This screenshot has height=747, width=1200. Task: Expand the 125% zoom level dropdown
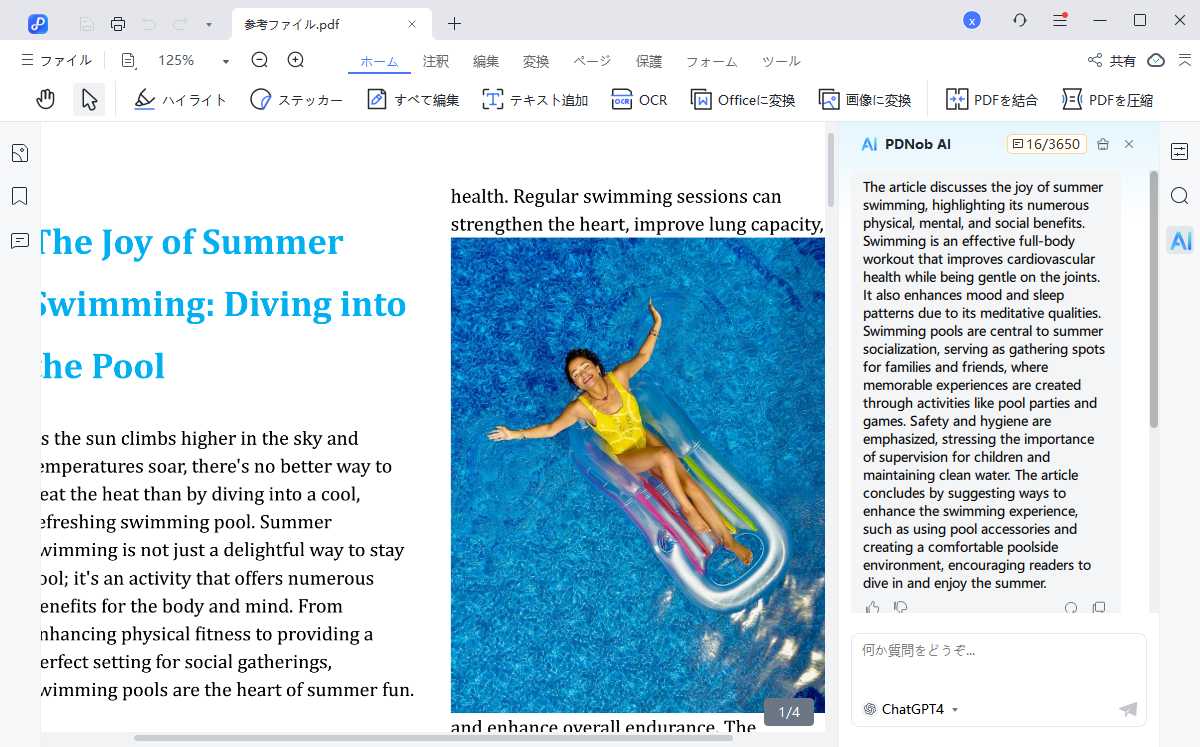pos(225,61)
